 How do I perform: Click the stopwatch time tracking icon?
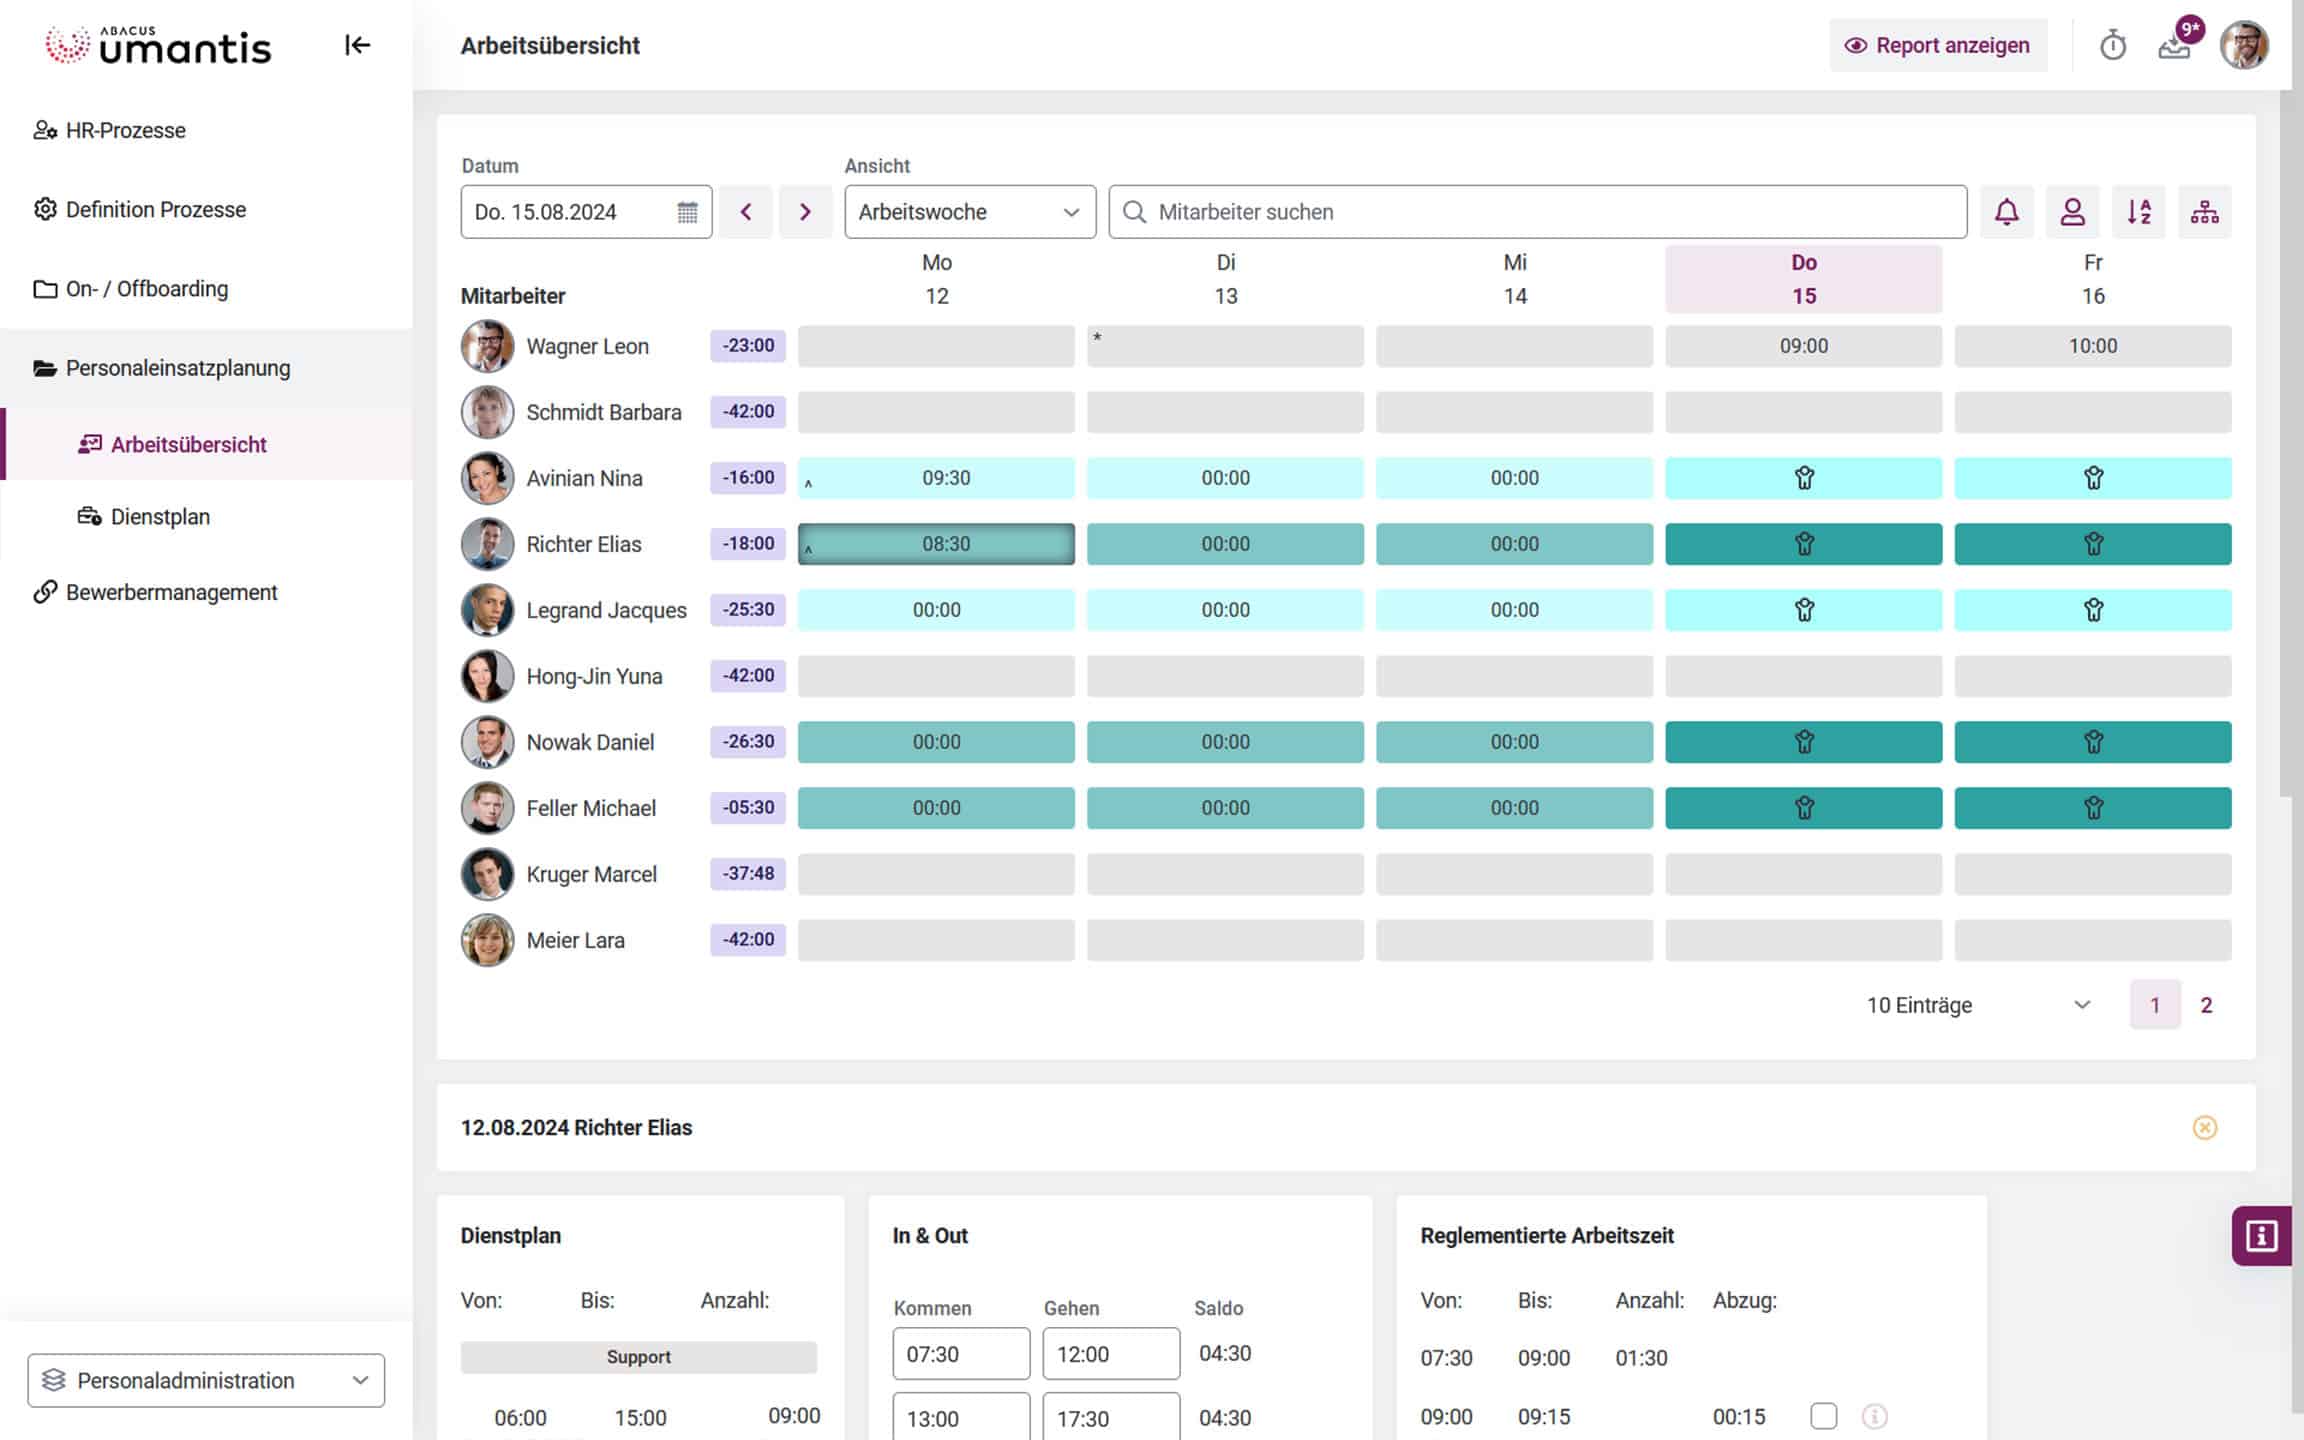coord(2113,45)
